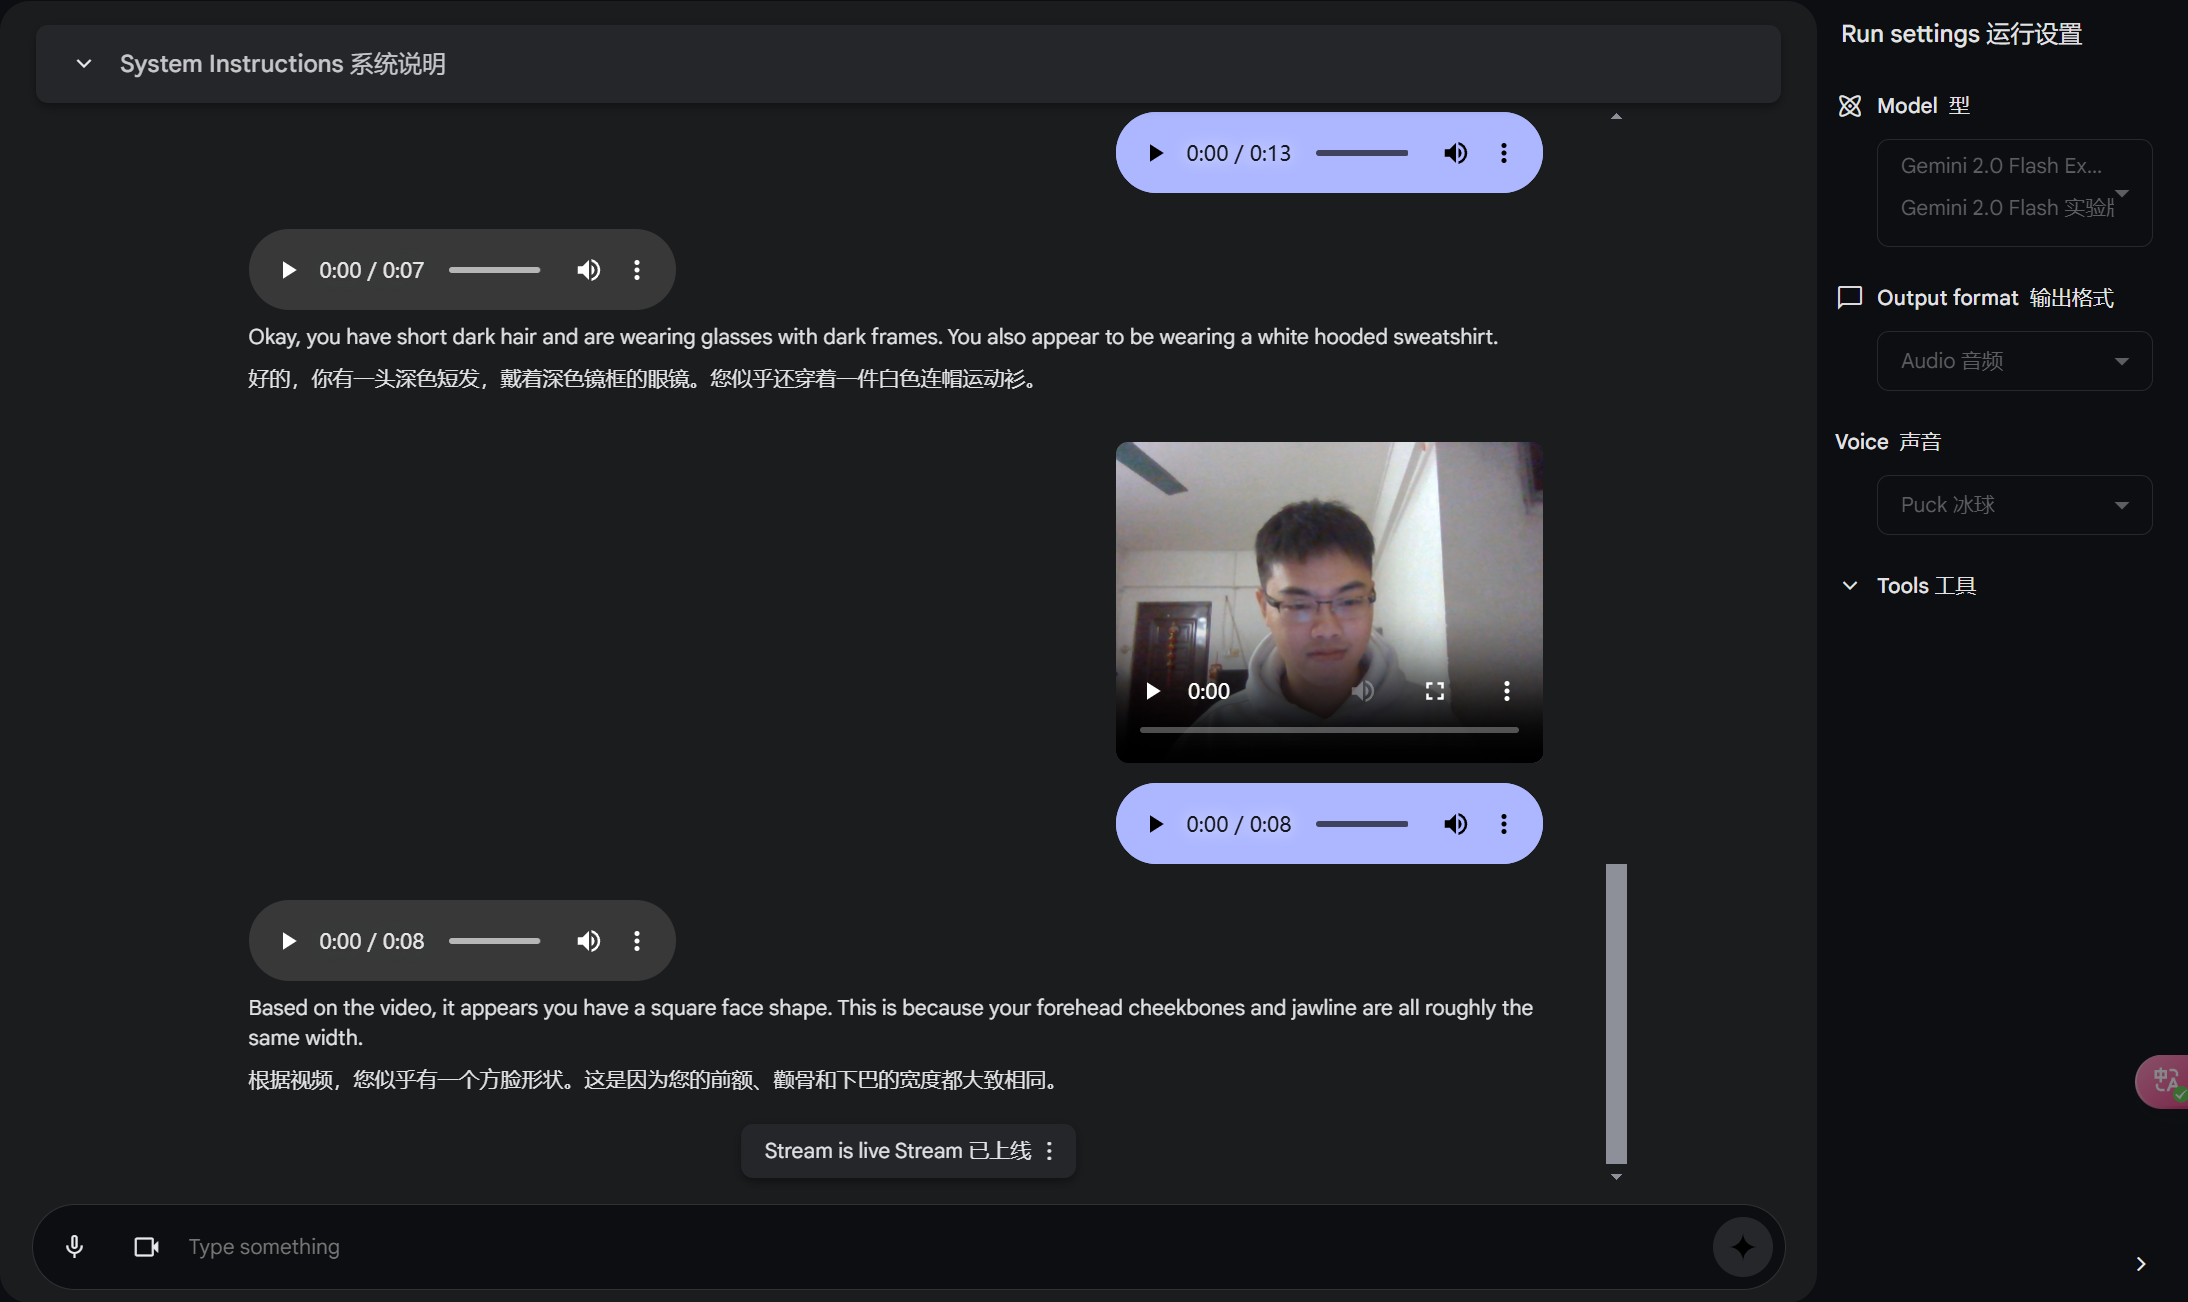Viewport: 2188px width, 1302px height.
Task: Click the seek slider of the 0:13 audio
Action: point(1361,153)
